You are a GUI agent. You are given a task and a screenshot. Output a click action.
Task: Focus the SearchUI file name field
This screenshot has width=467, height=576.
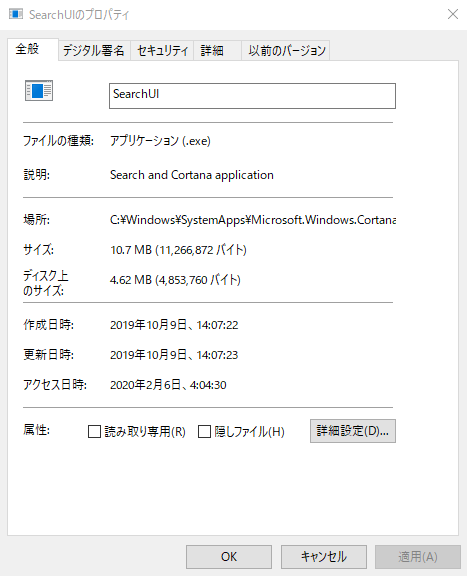252,96
